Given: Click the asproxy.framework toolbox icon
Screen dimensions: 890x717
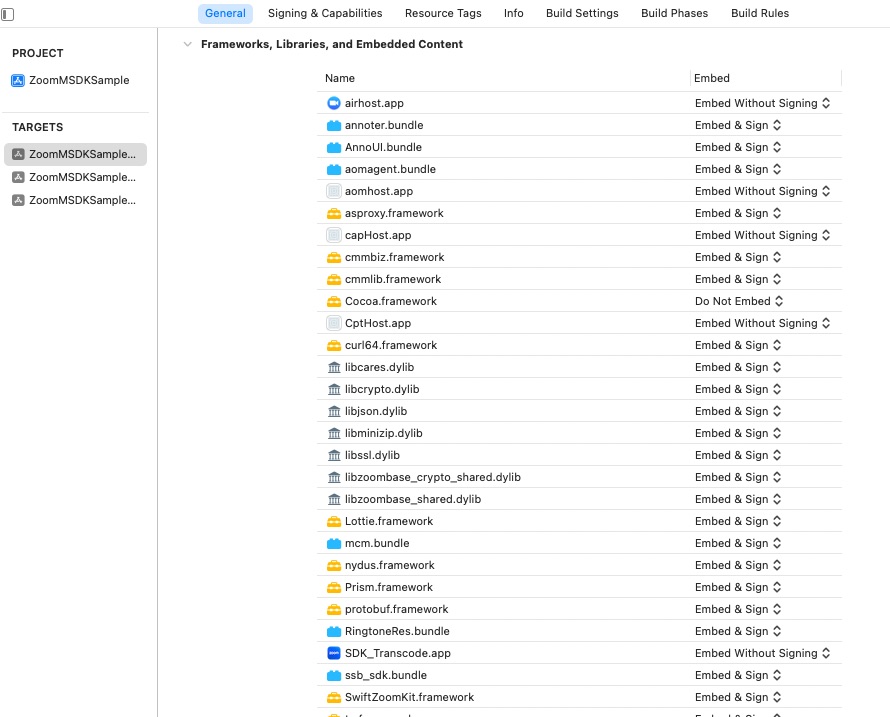Looking at the screenshot, I should click(334, 213).
